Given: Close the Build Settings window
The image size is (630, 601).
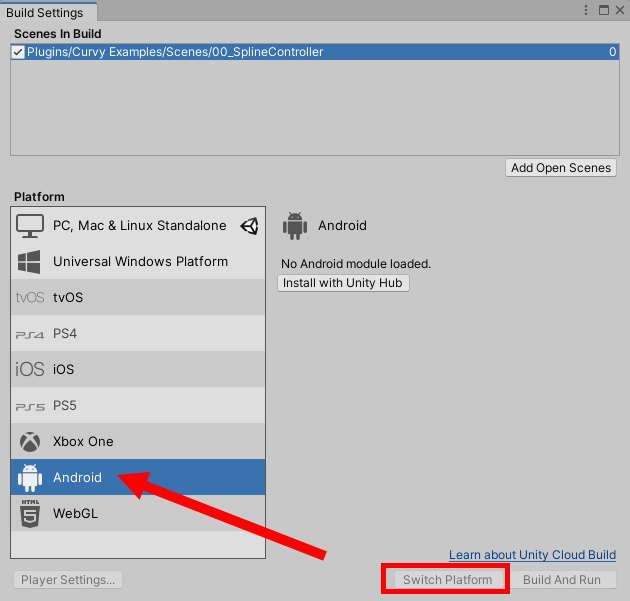Looking at the screenshot, I should pyautogui.click(x=620, y=10).
